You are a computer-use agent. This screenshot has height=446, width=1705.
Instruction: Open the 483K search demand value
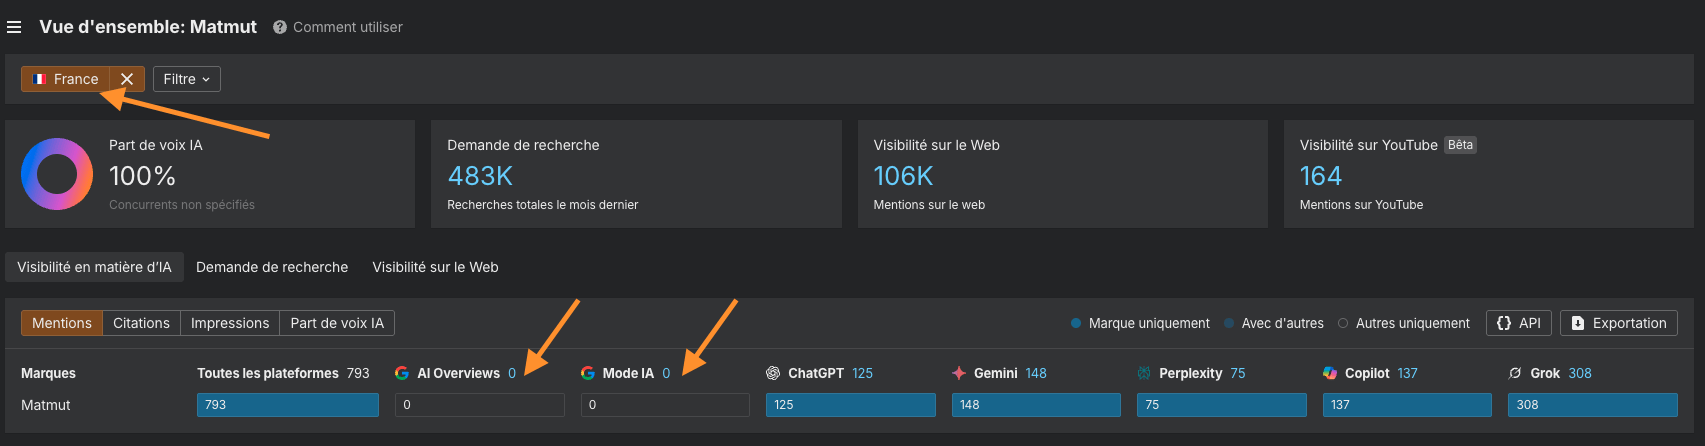click(x=480, y=176)
